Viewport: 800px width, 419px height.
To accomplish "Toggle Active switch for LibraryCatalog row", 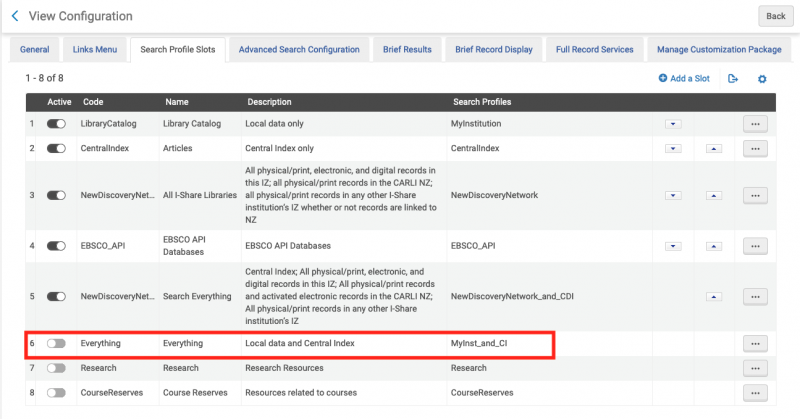I will coord(56,124).
